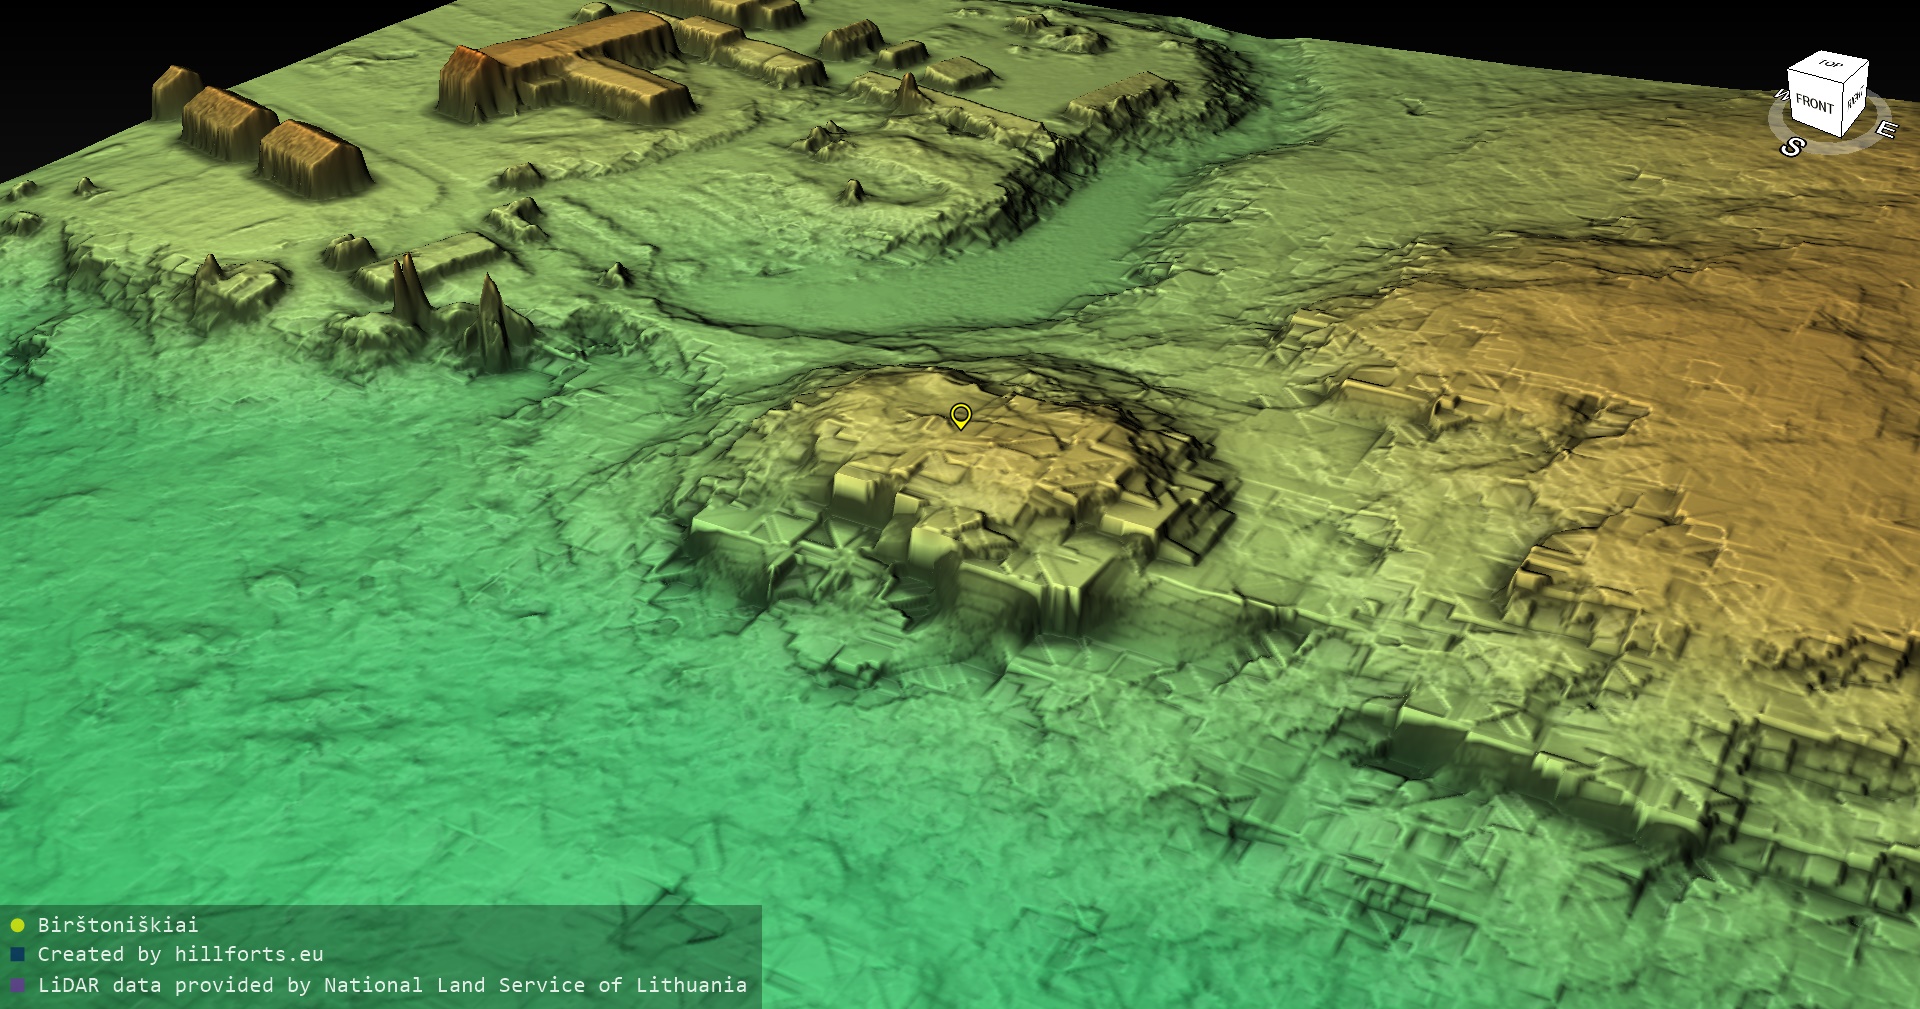Open the Created by hillforts.eu link

coord(180,955)
